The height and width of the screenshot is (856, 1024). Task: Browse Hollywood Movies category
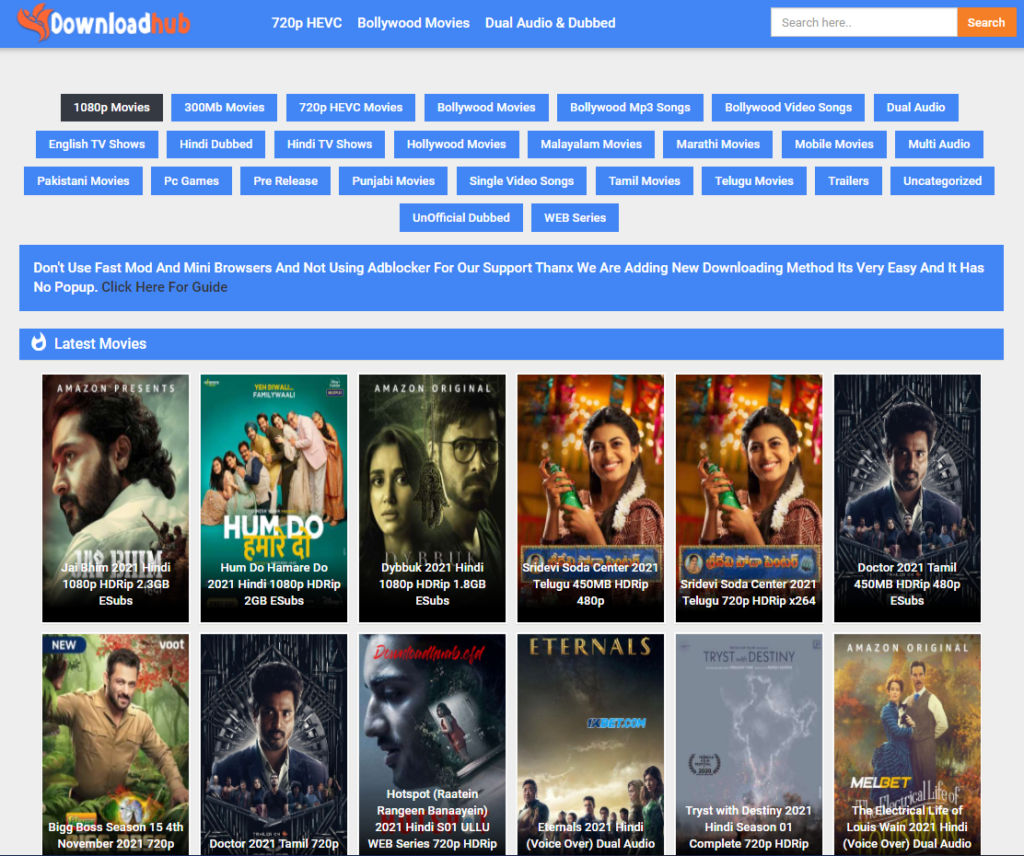click(456, 144)
